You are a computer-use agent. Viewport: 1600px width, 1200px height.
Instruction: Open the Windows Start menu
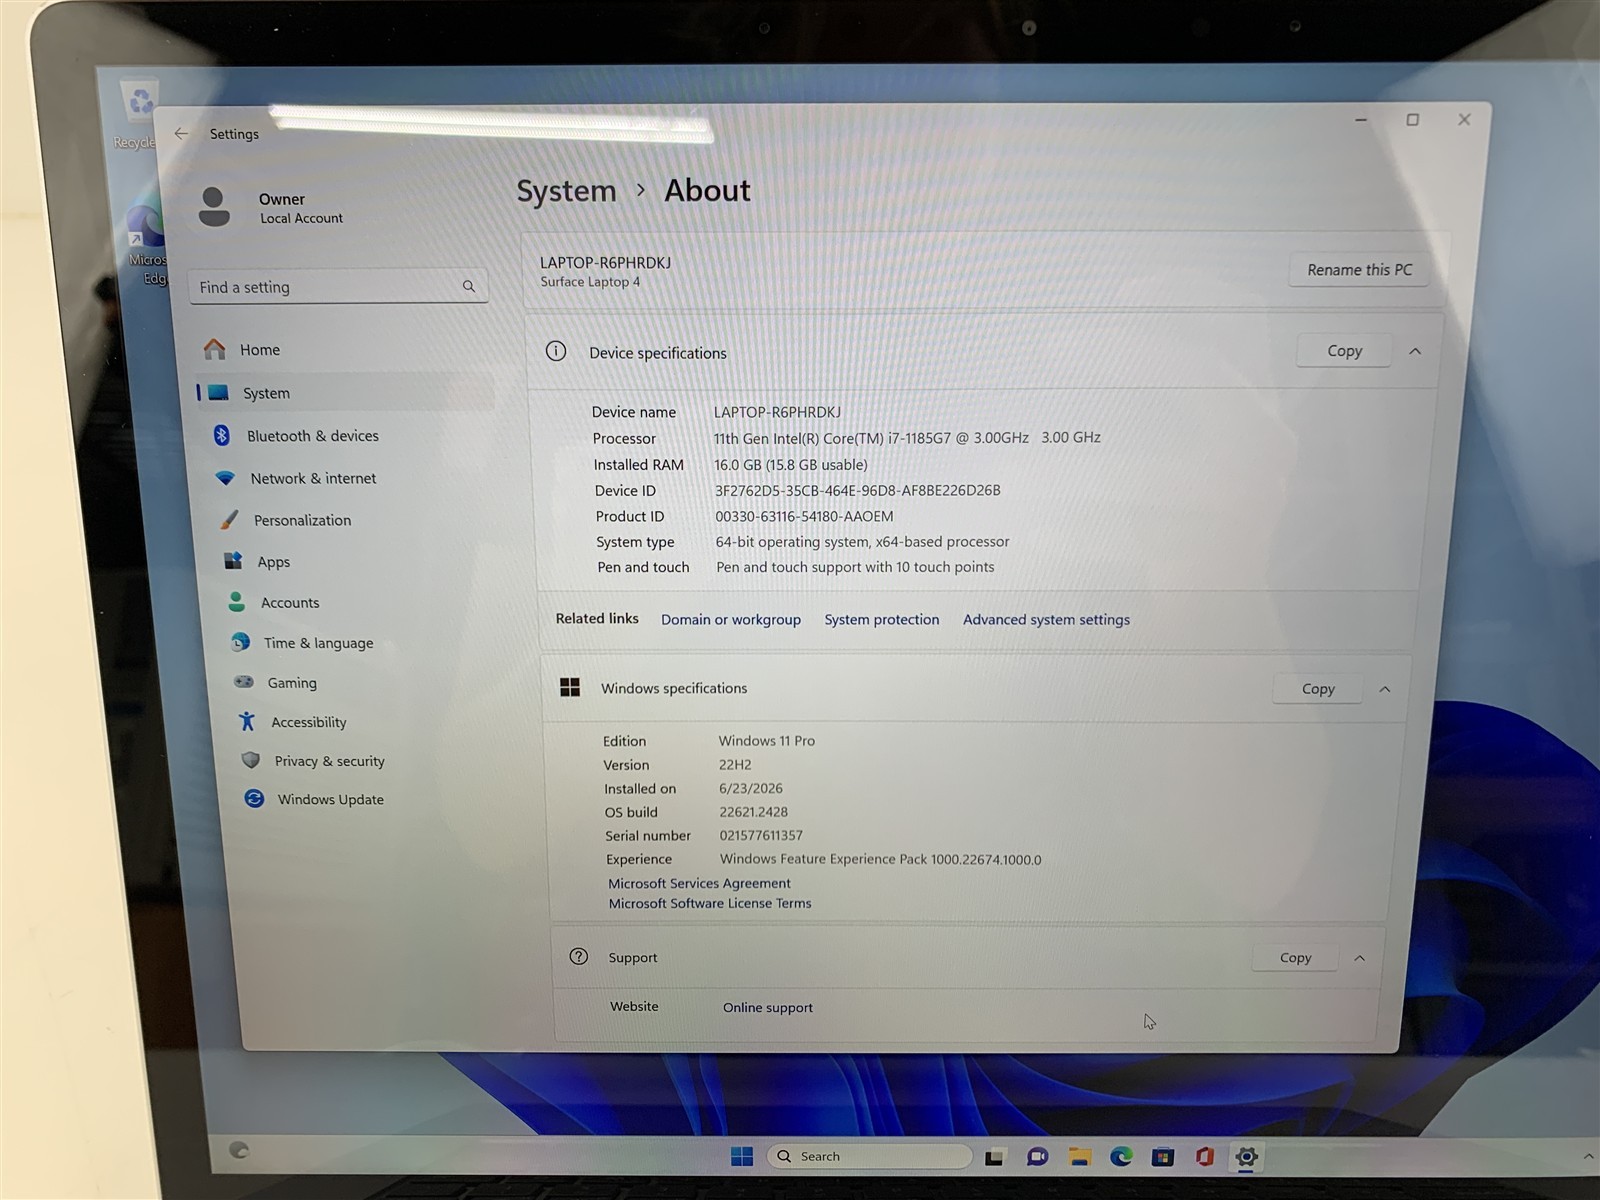[x=742, y=1156]
